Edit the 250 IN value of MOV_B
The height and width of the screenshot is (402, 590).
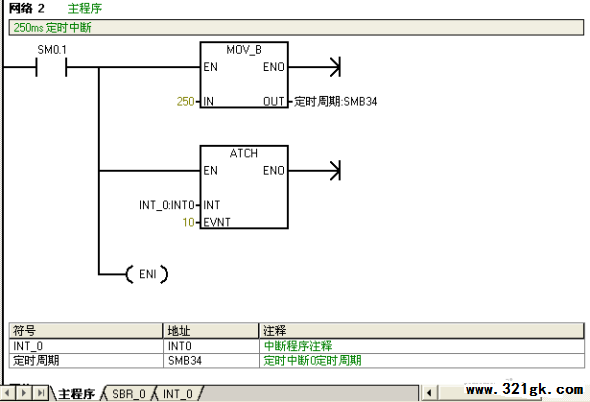[x=186, y=101]
